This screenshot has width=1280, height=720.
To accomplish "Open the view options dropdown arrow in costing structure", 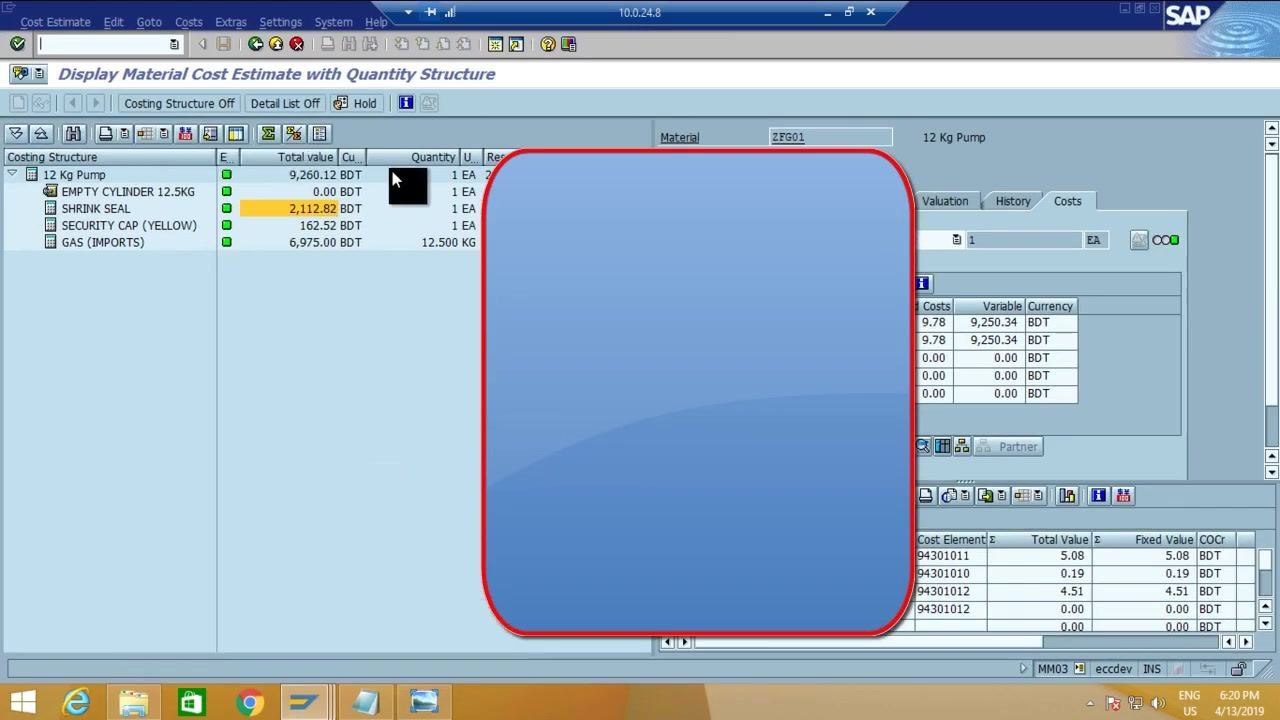I will coord(164,134).
